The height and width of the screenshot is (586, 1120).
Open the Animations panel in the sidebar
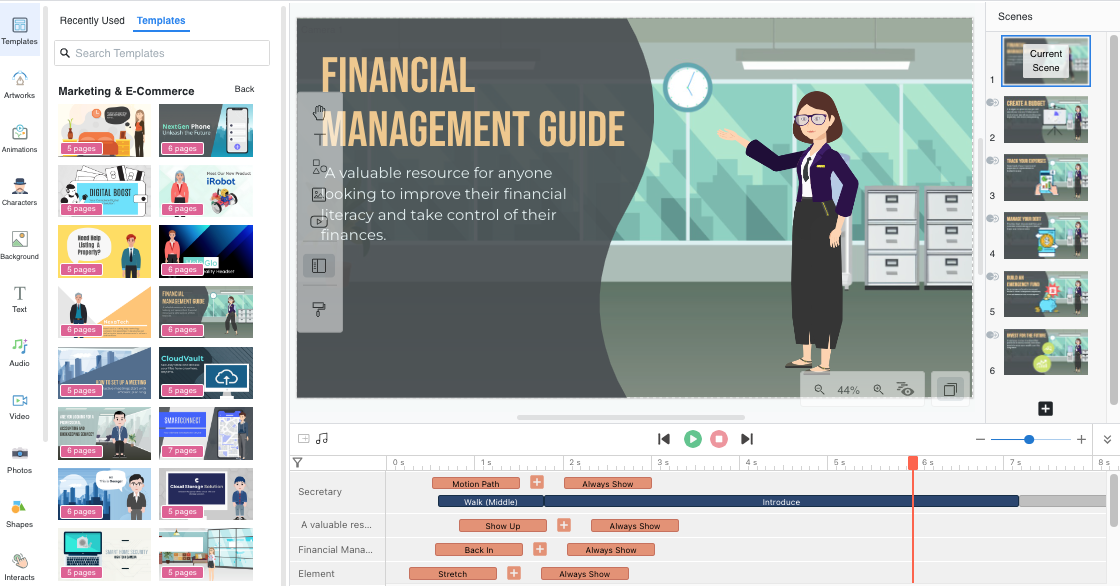(x=19, y=137)
